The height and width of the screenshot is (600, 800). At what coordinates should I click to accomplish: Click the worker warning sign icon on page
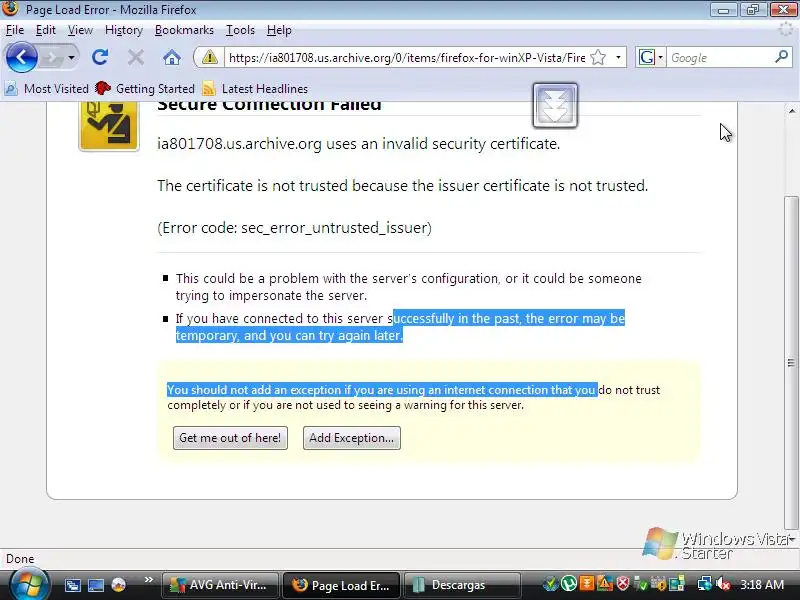(109, 126)
